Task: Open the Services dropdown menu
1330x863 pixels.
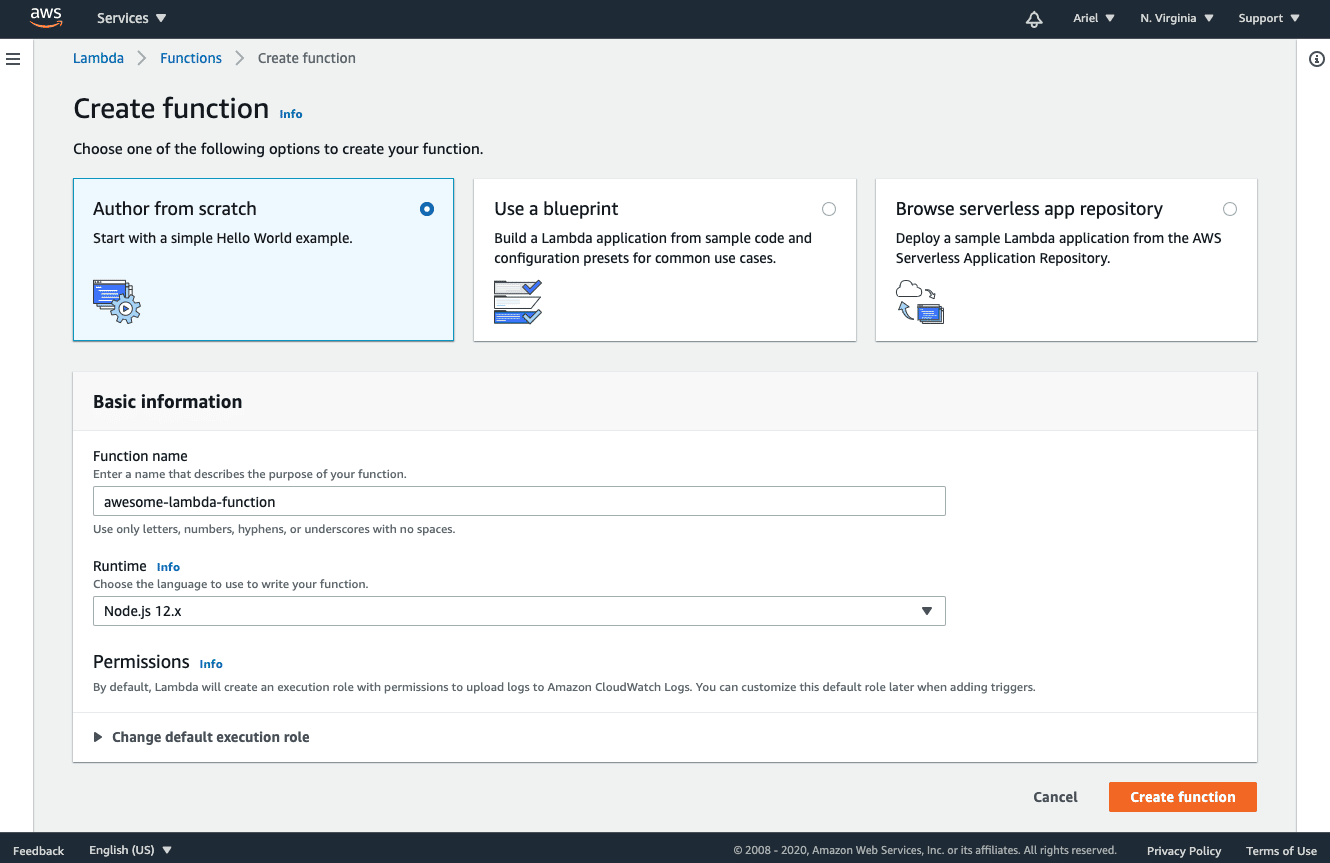Action: point(132,18)
